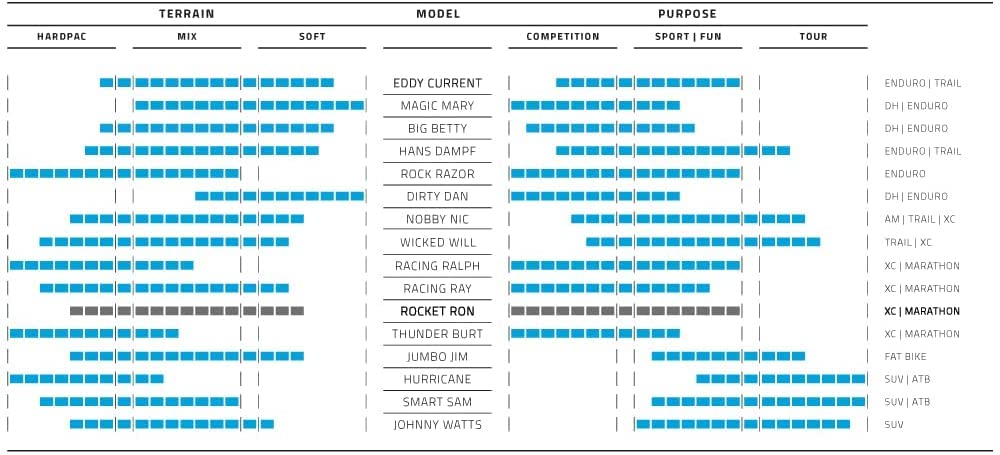This screenshot has height=455, width=1000.
Task: Select the highlighted ROCKET RON model
Action: [x=437, y=311]
